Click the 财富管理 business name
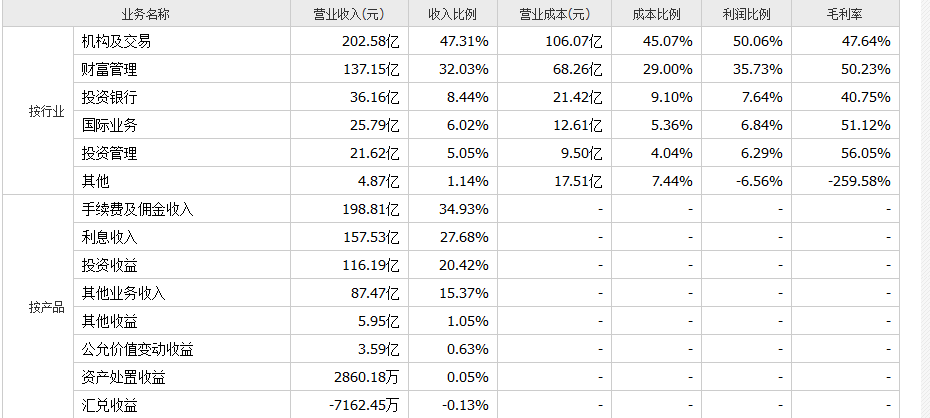Viewport: 930px width, 418px height. pyautogui.click(x=109, y=69)
